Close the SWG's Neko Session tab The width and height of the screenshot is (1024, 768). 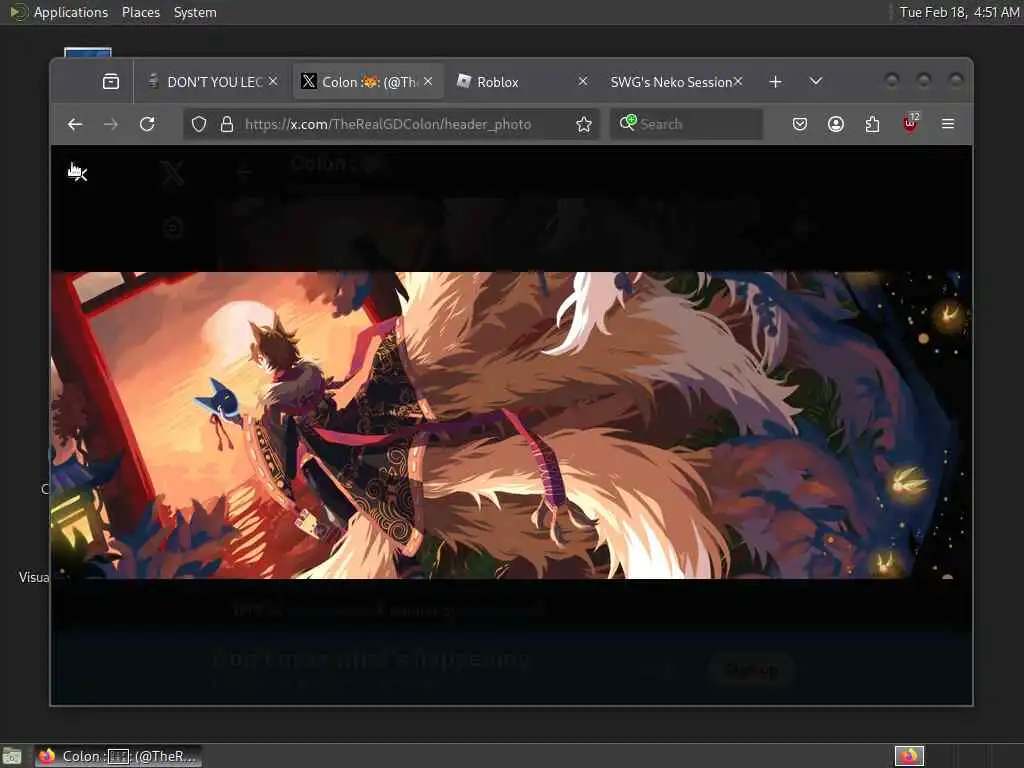pos(738,81)
